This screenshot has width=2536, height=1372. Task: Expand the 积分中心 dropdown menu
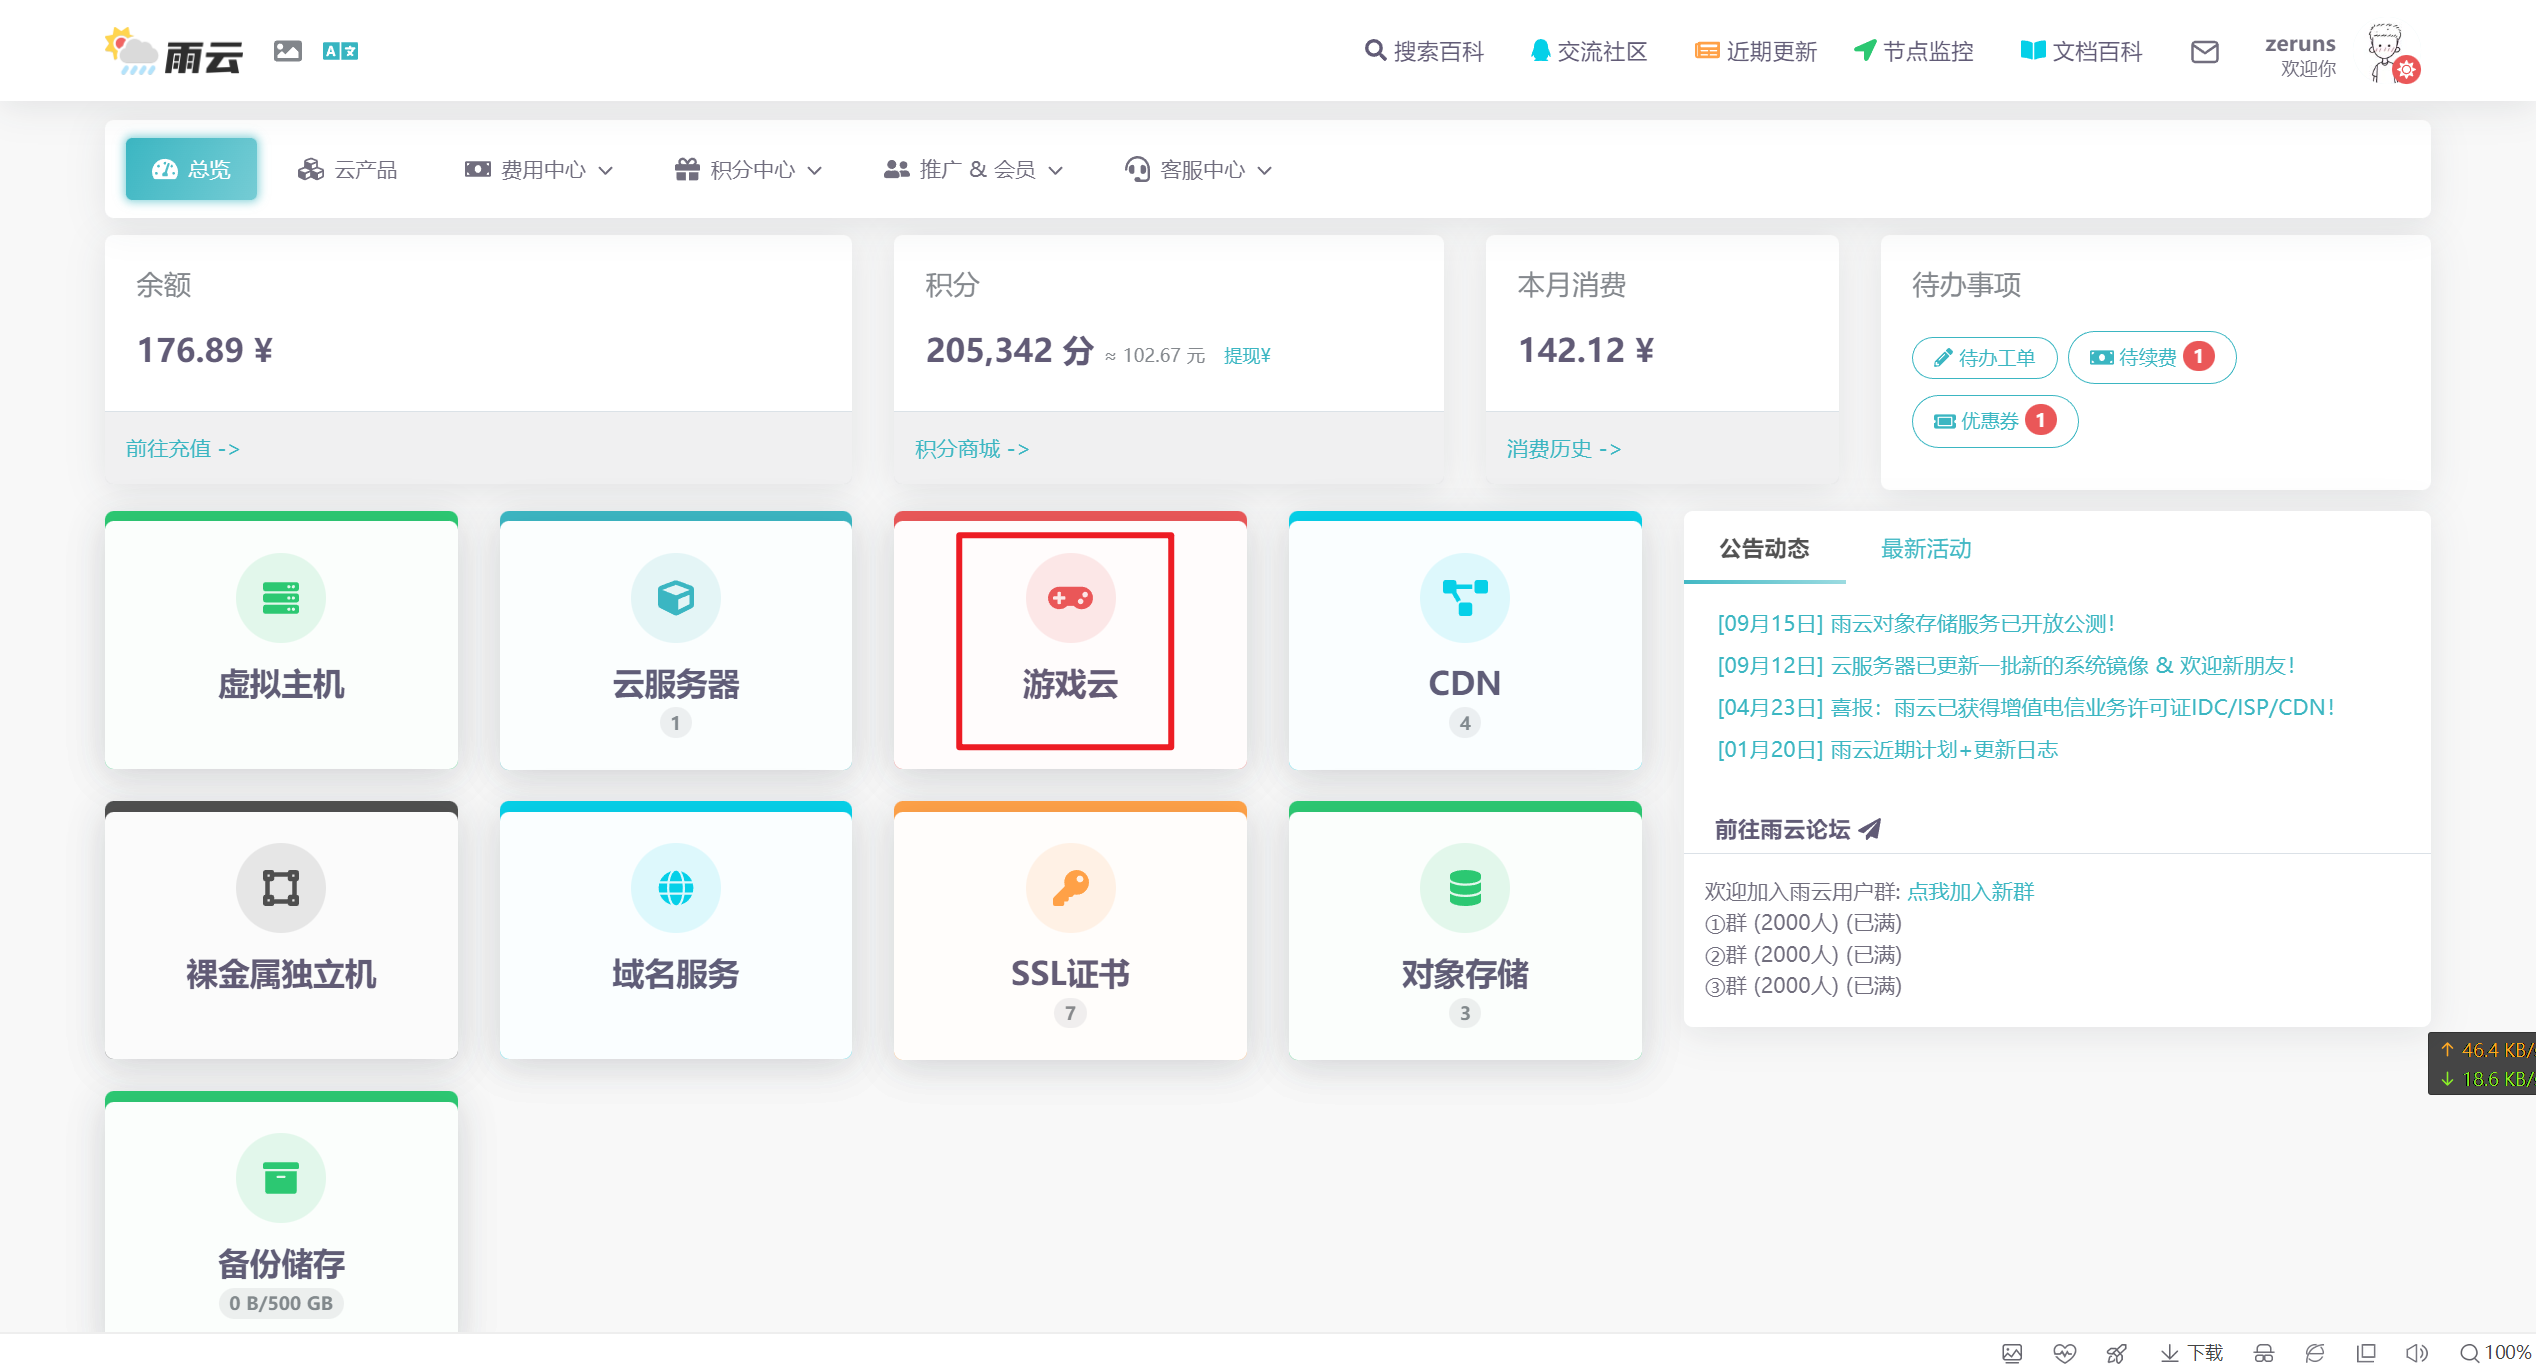click(x=747, y=167)
